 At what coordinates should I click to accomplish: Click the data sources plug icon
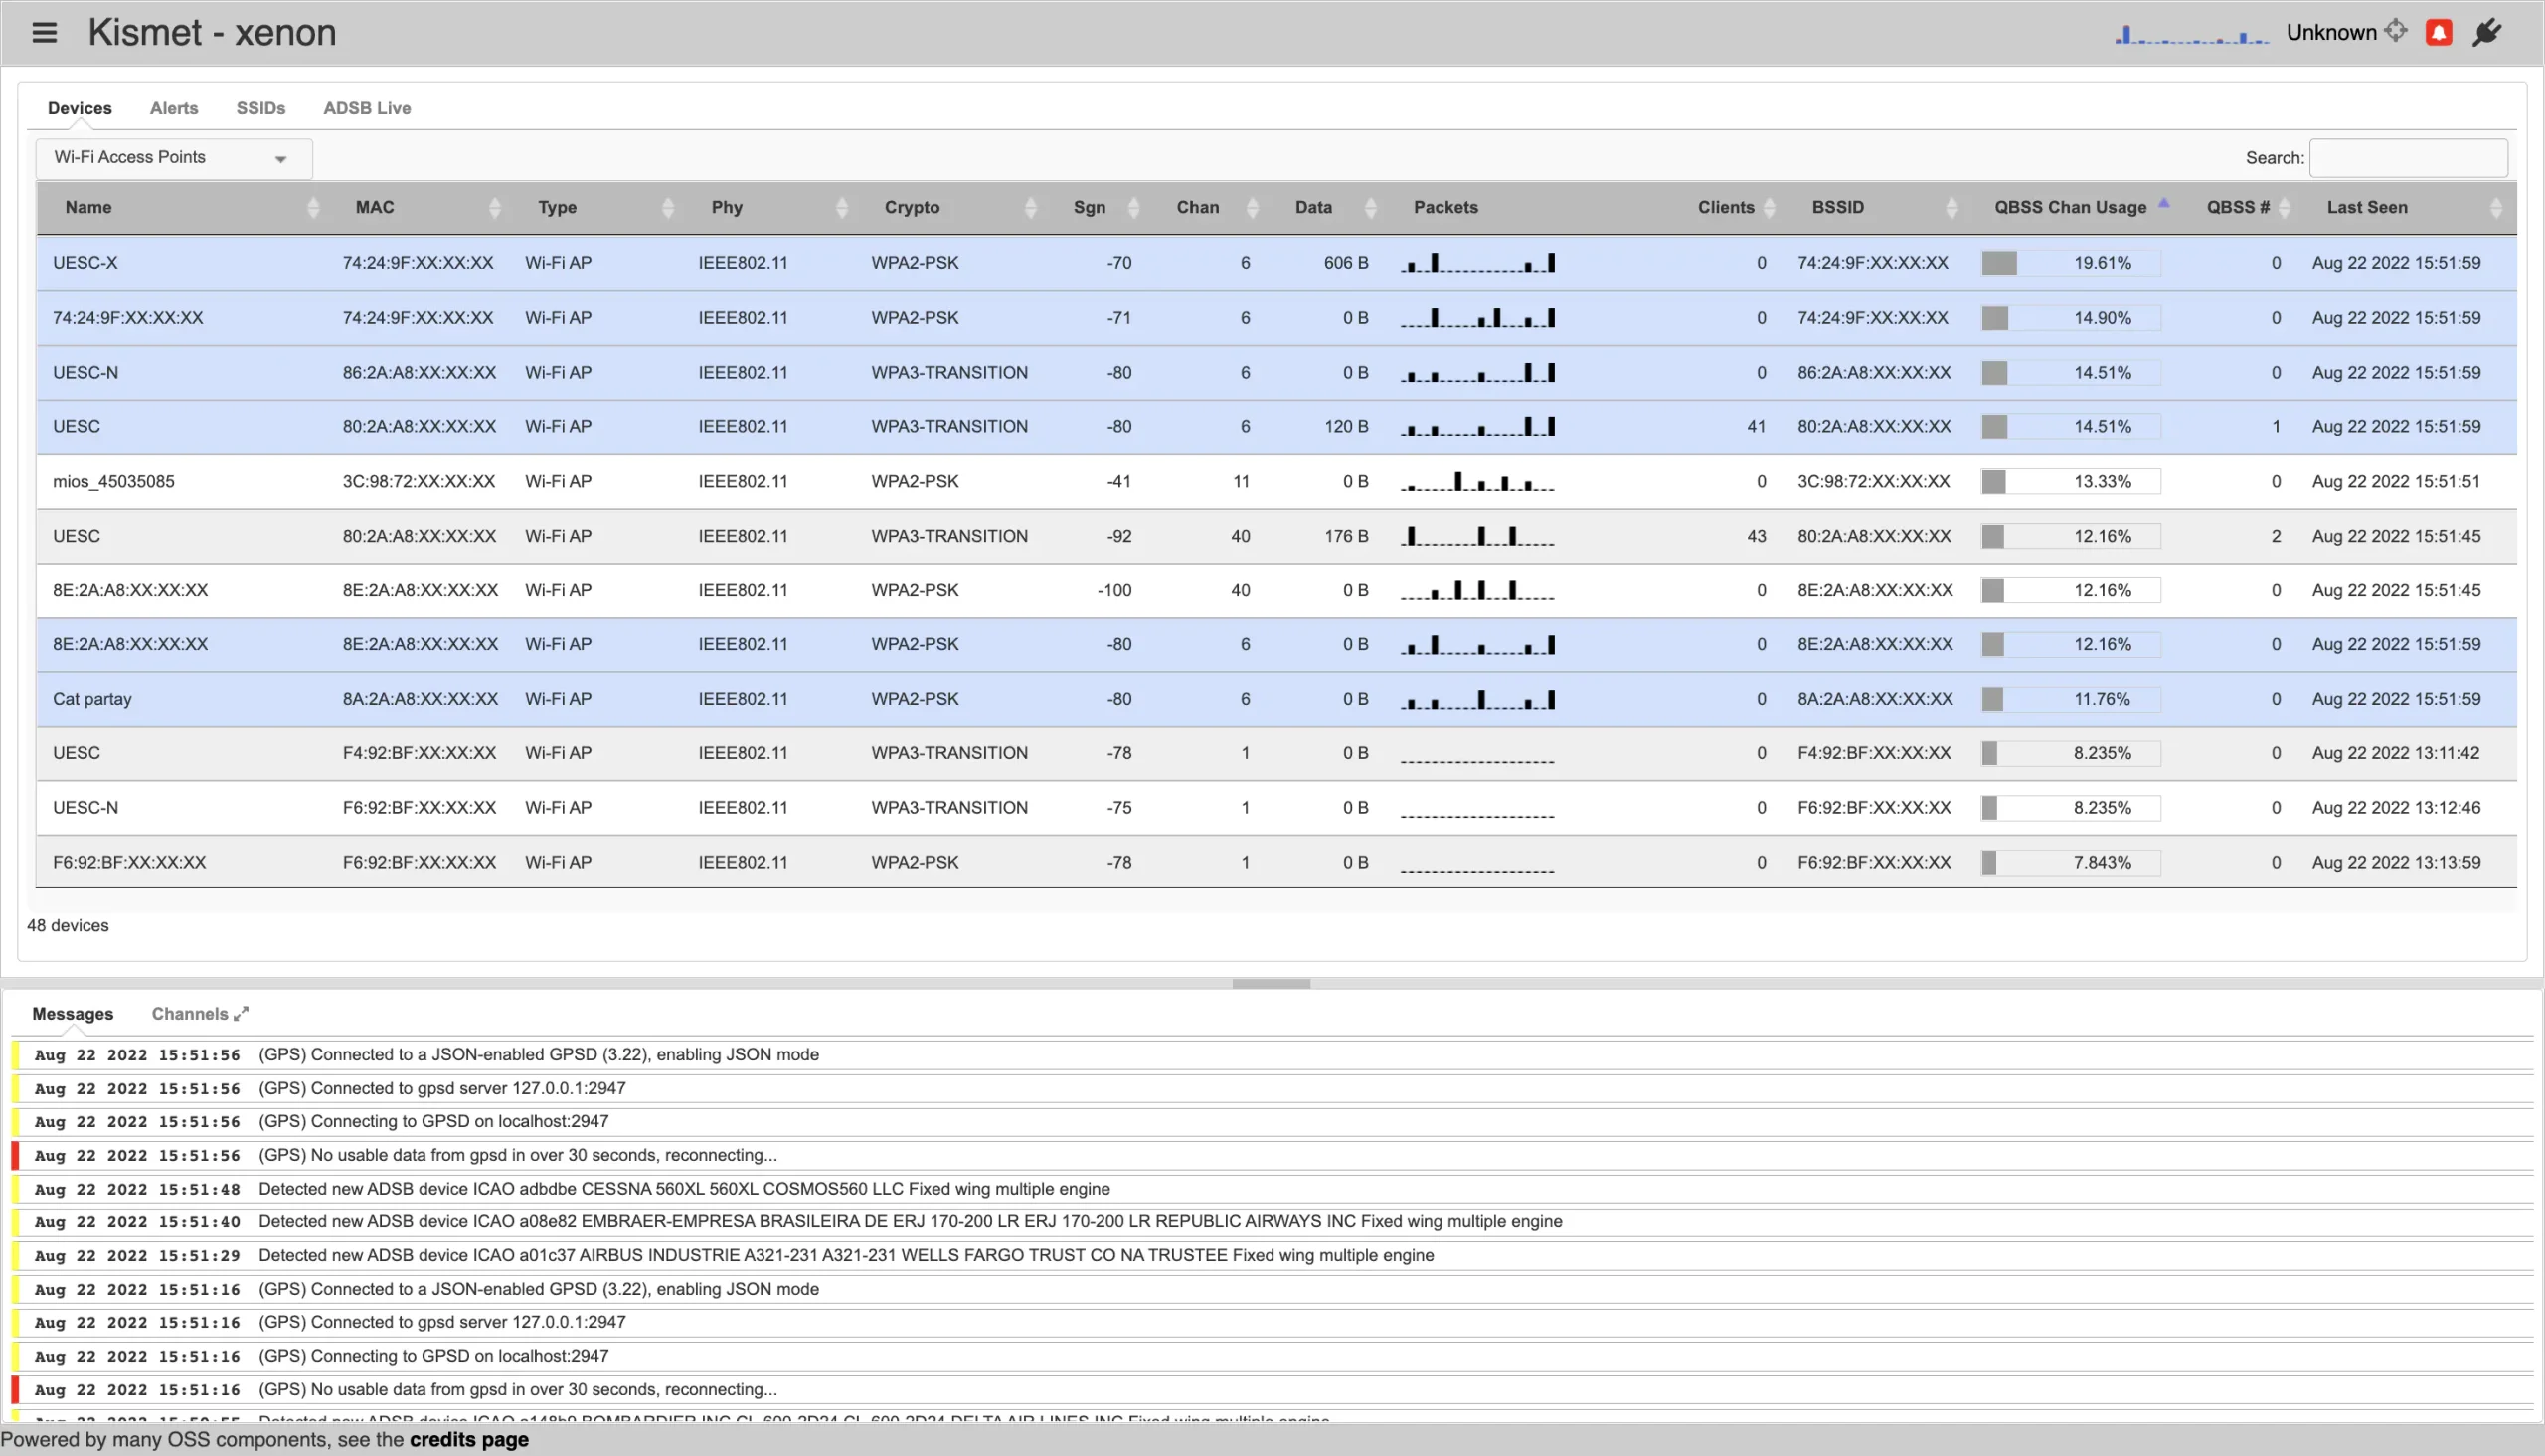tap(2487, 32)
